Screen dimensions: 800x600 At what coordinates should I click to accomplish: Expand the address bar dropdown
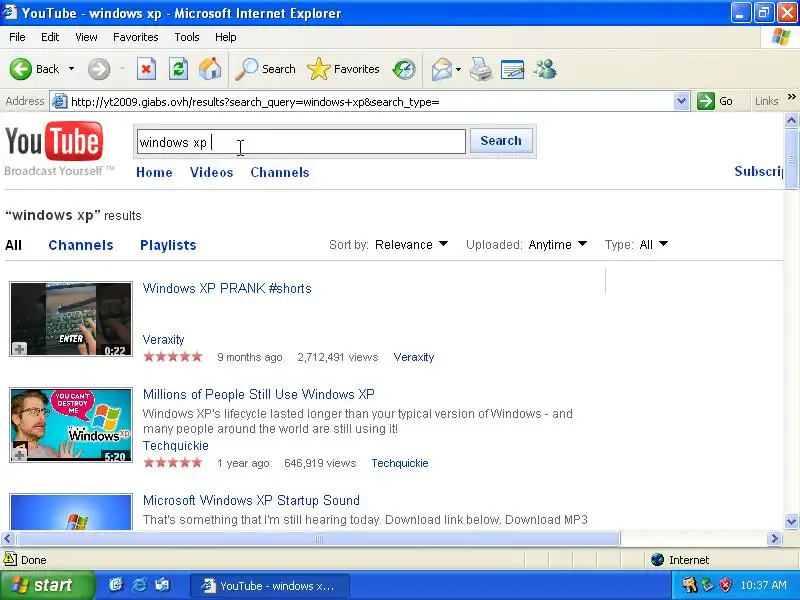click(x=682, y=102)
